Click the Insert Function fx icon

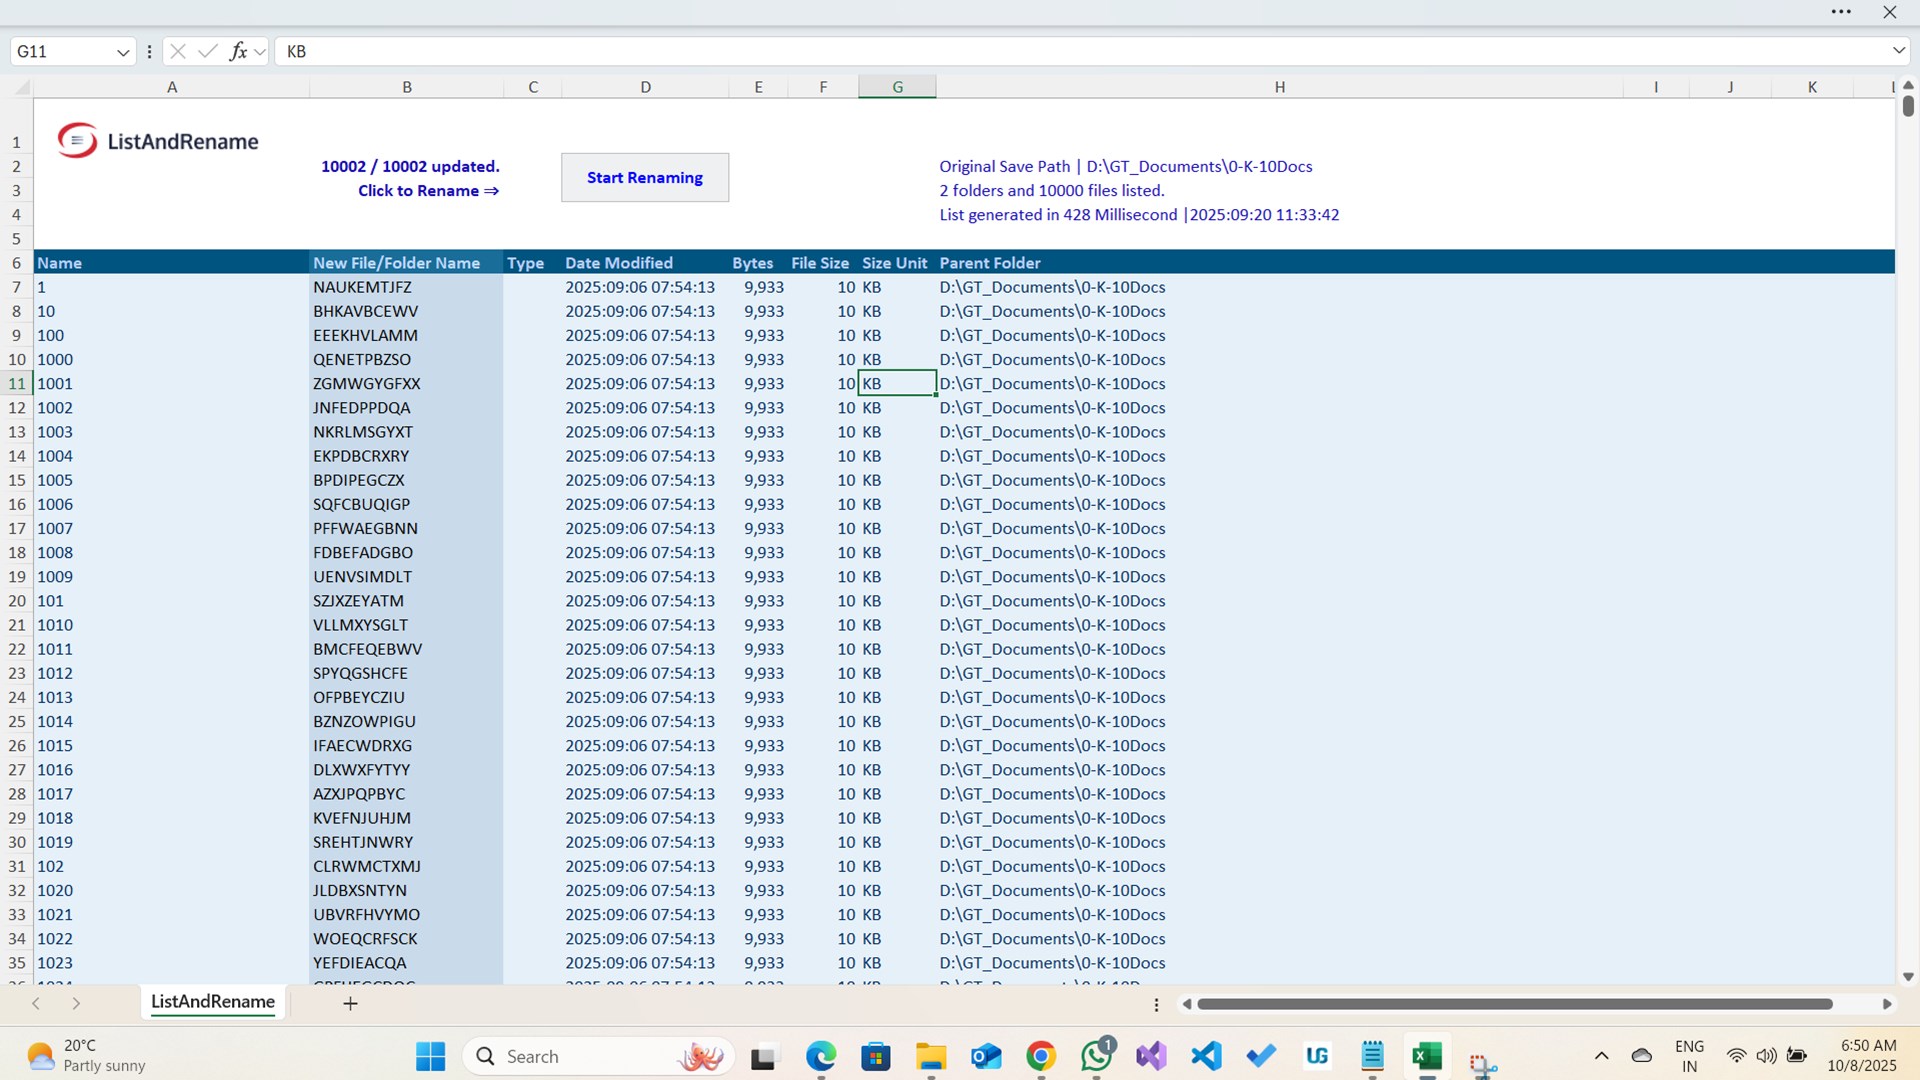click(238, 51)
